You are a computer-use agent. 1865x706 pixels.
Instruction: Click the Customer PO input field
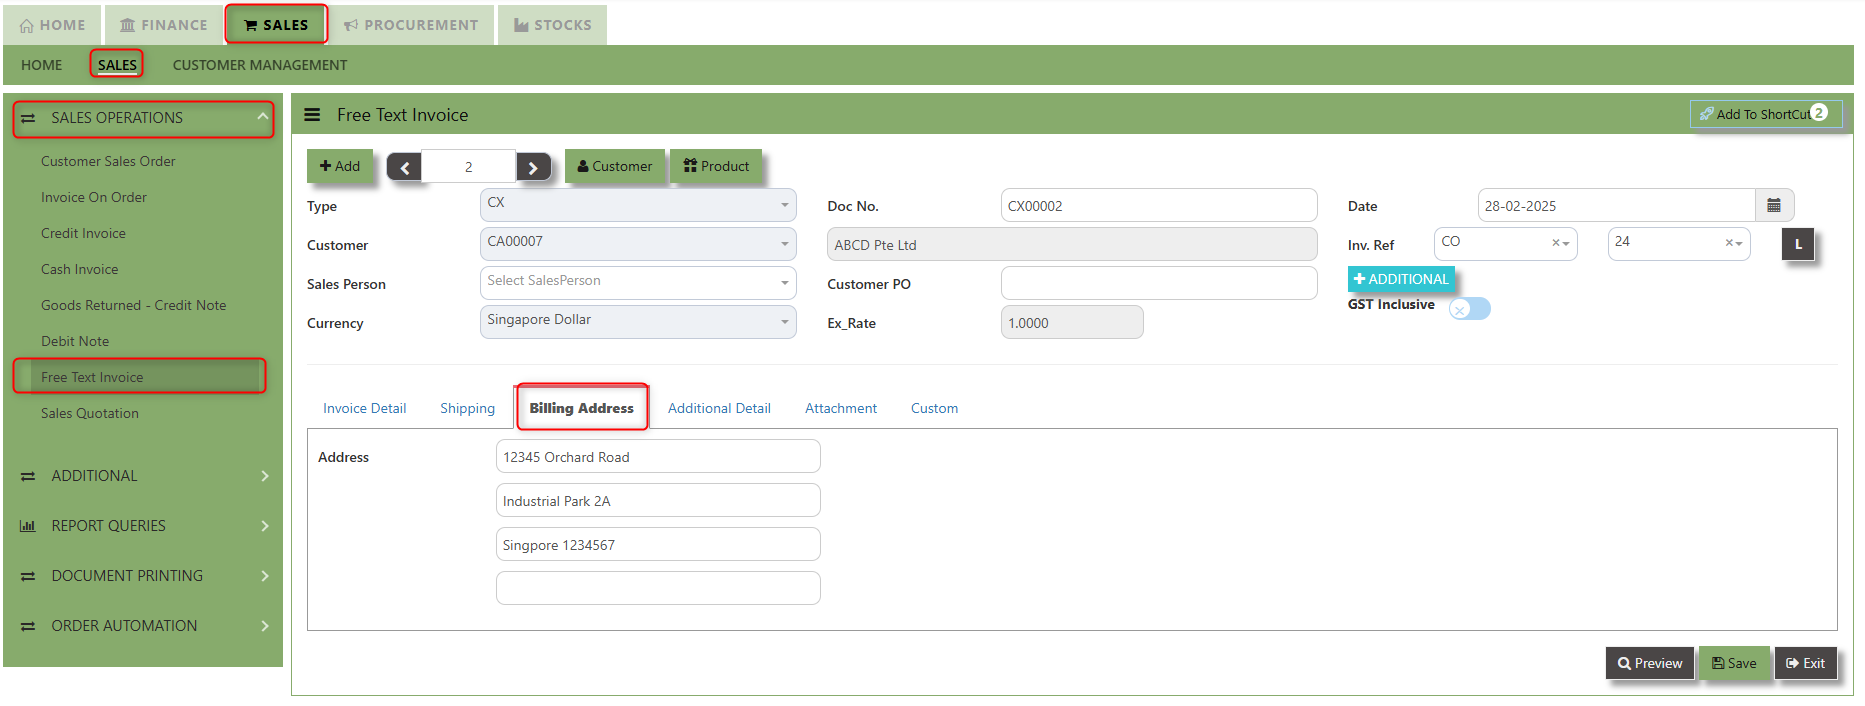point(1158,283)
